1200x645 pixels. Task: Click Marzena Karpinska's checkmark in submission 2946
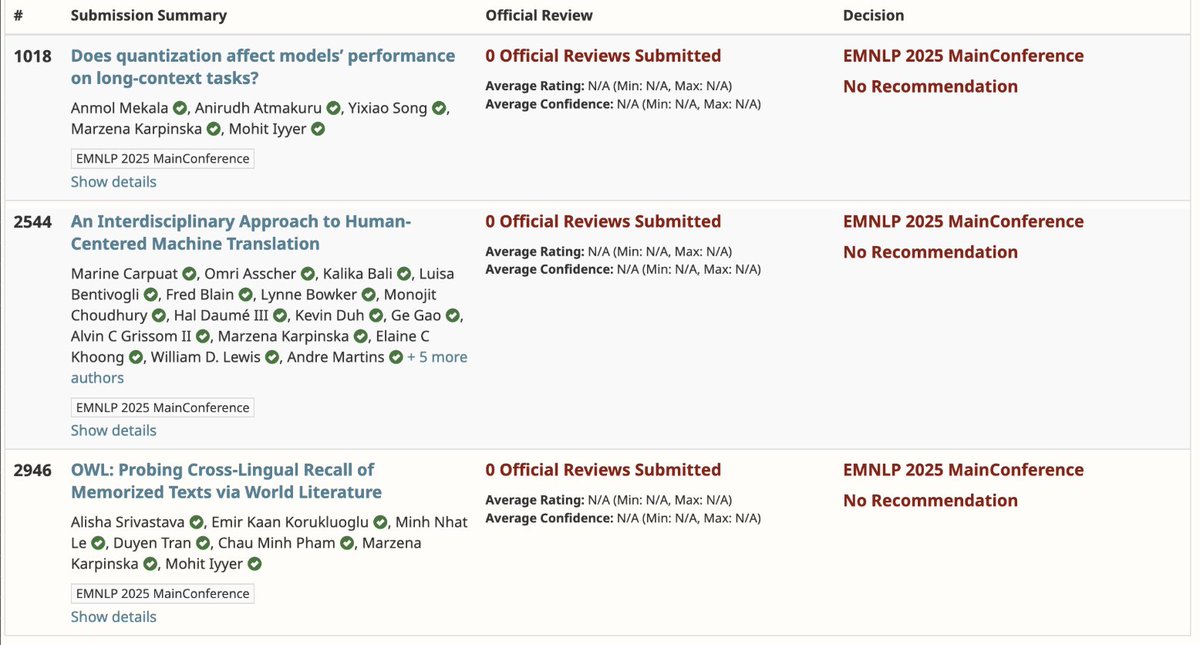150,563
